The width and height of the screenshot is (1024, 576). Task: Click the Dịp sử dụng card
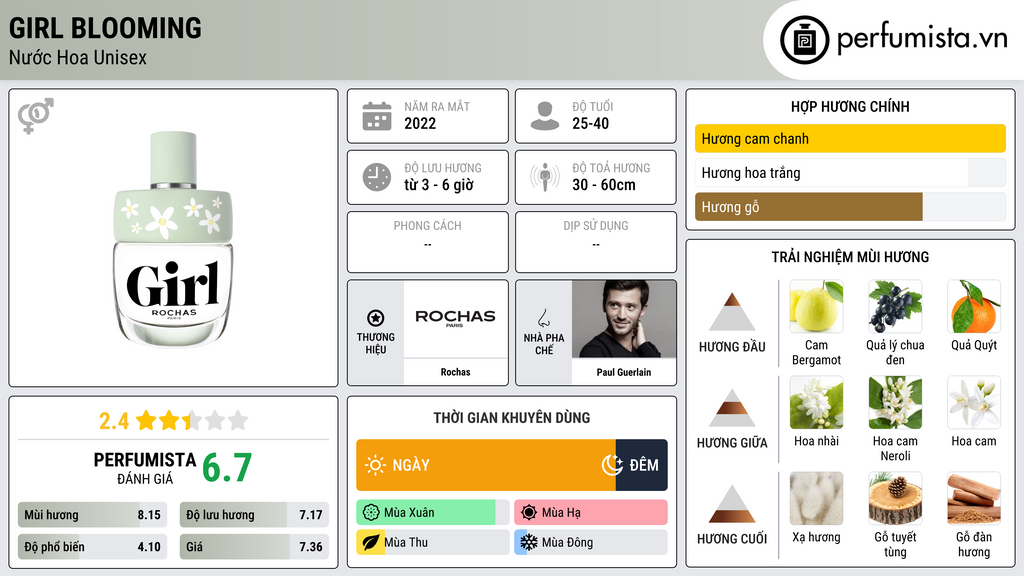pyautogui.click(x=596, y=242)
